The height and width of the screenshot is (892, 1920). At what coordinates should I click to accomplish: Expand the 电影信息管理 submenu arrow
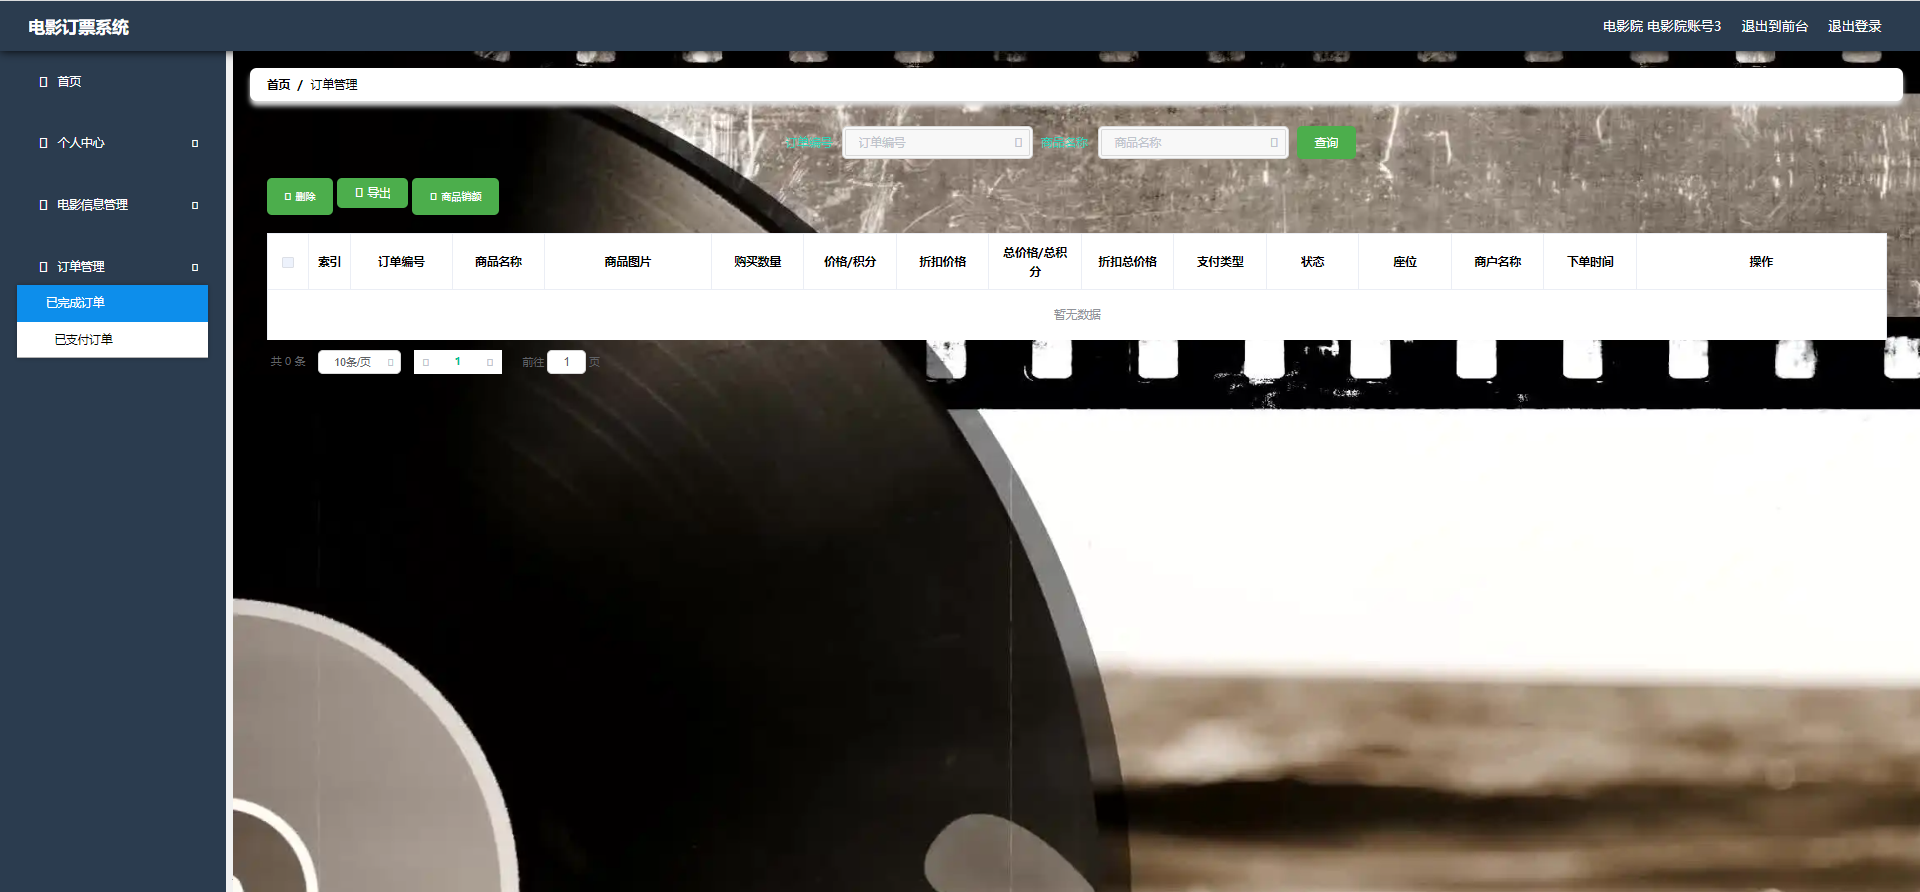pyautogui.click(x=195, y=206)
